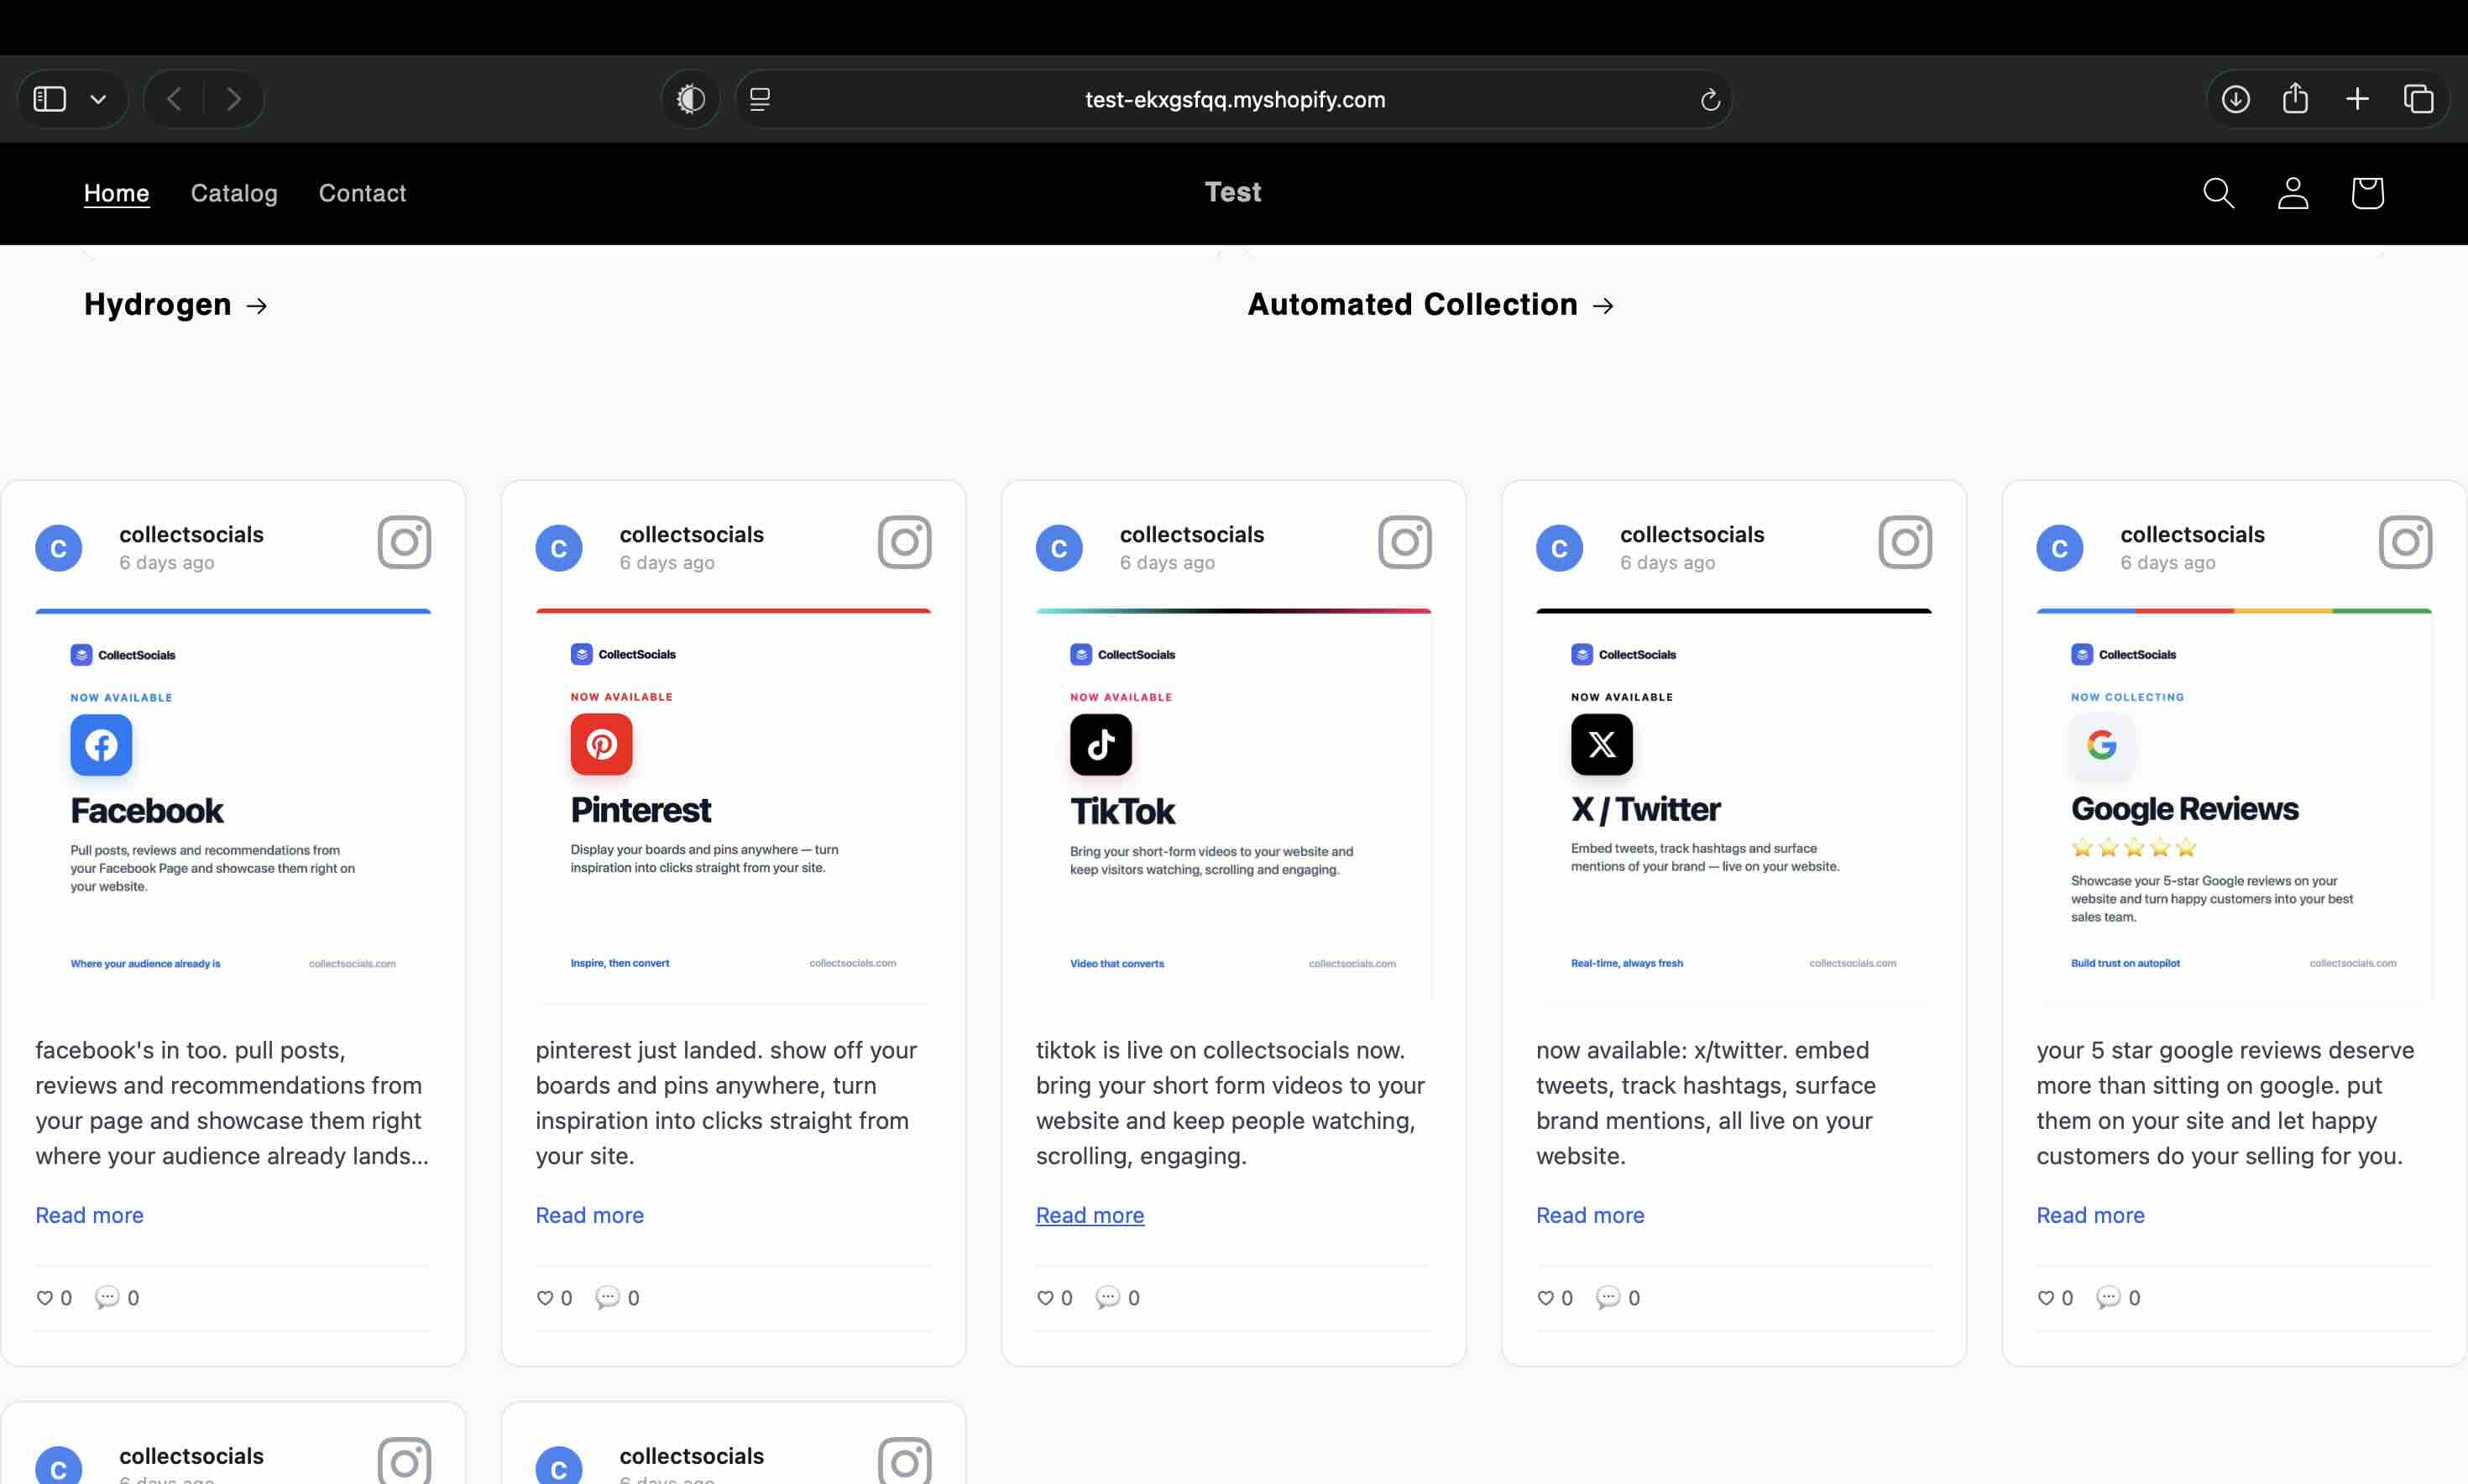
Task: Click the collectsocials avatar on the Facebook card
Action: (59, 548)
